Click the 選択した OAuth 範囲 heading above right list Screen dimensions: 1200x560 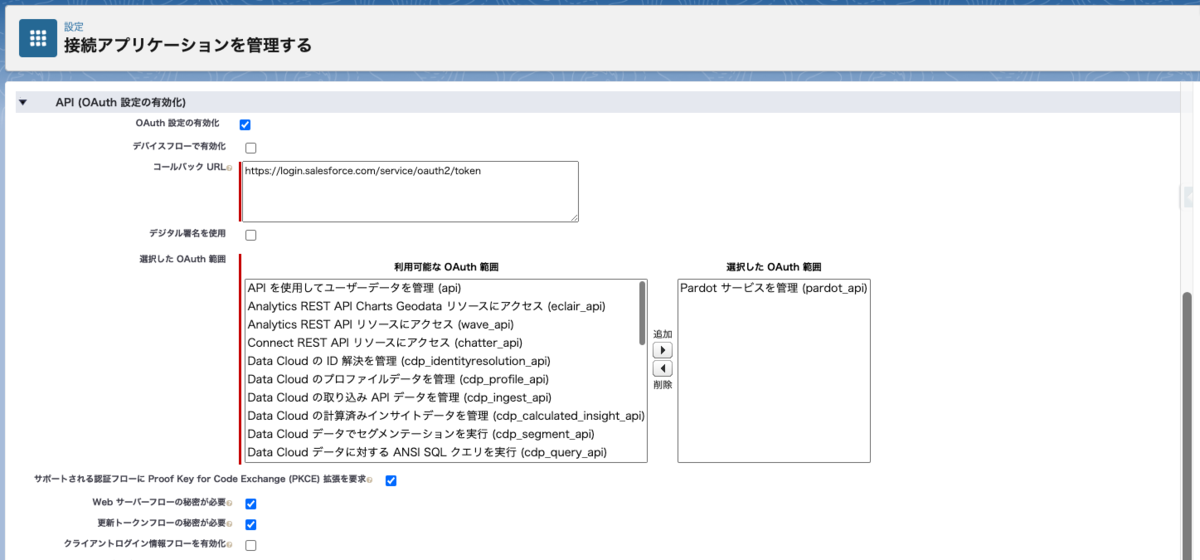(773, 267)
